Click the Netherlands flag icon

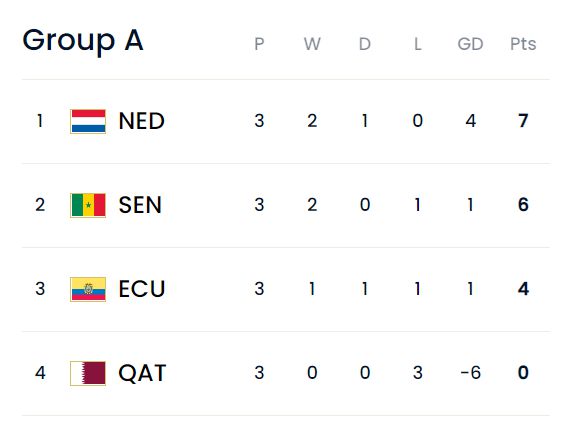coord(88,121)
